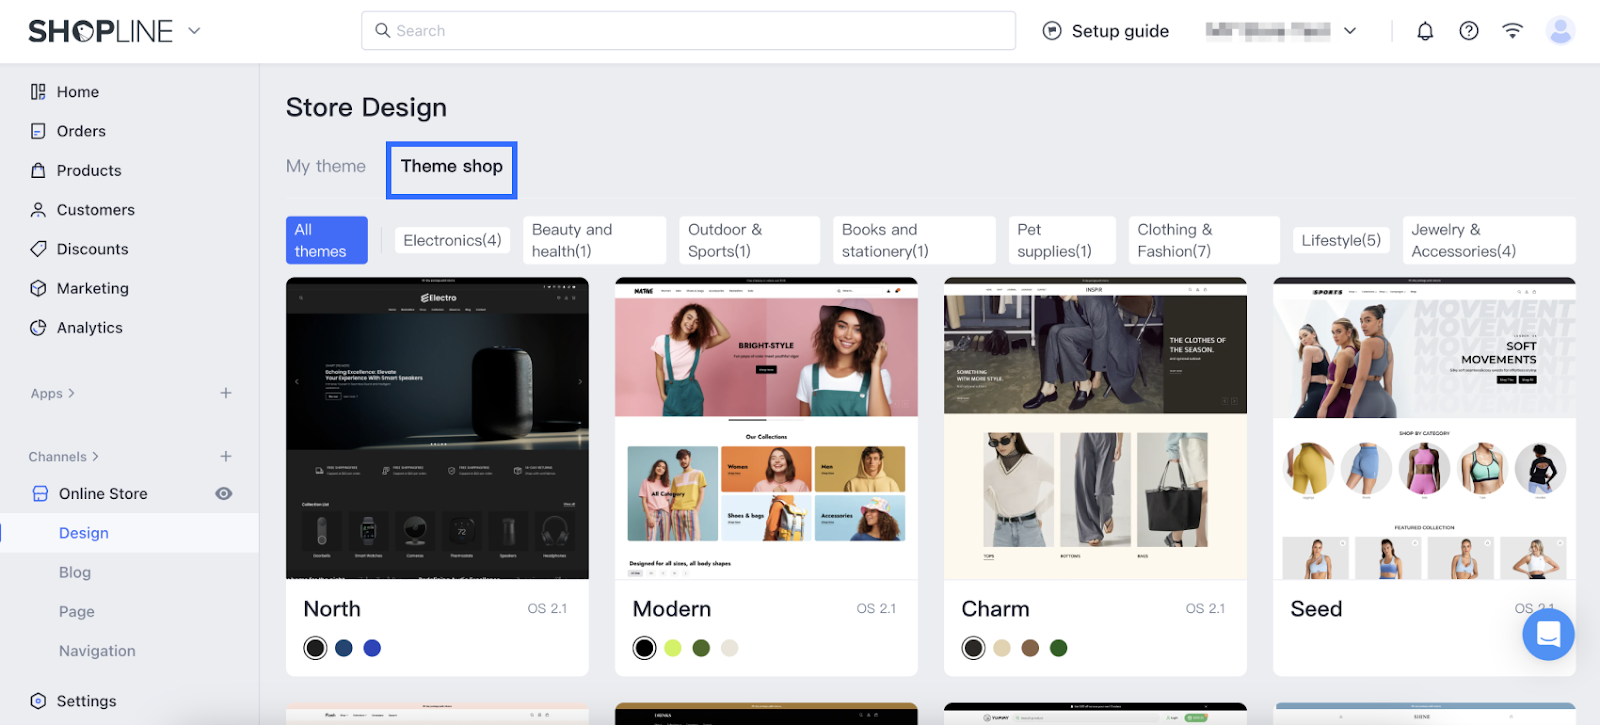This screenshot has width=1600, height=725.
Task: Click the Store Design heading
Action: point(366,107)
